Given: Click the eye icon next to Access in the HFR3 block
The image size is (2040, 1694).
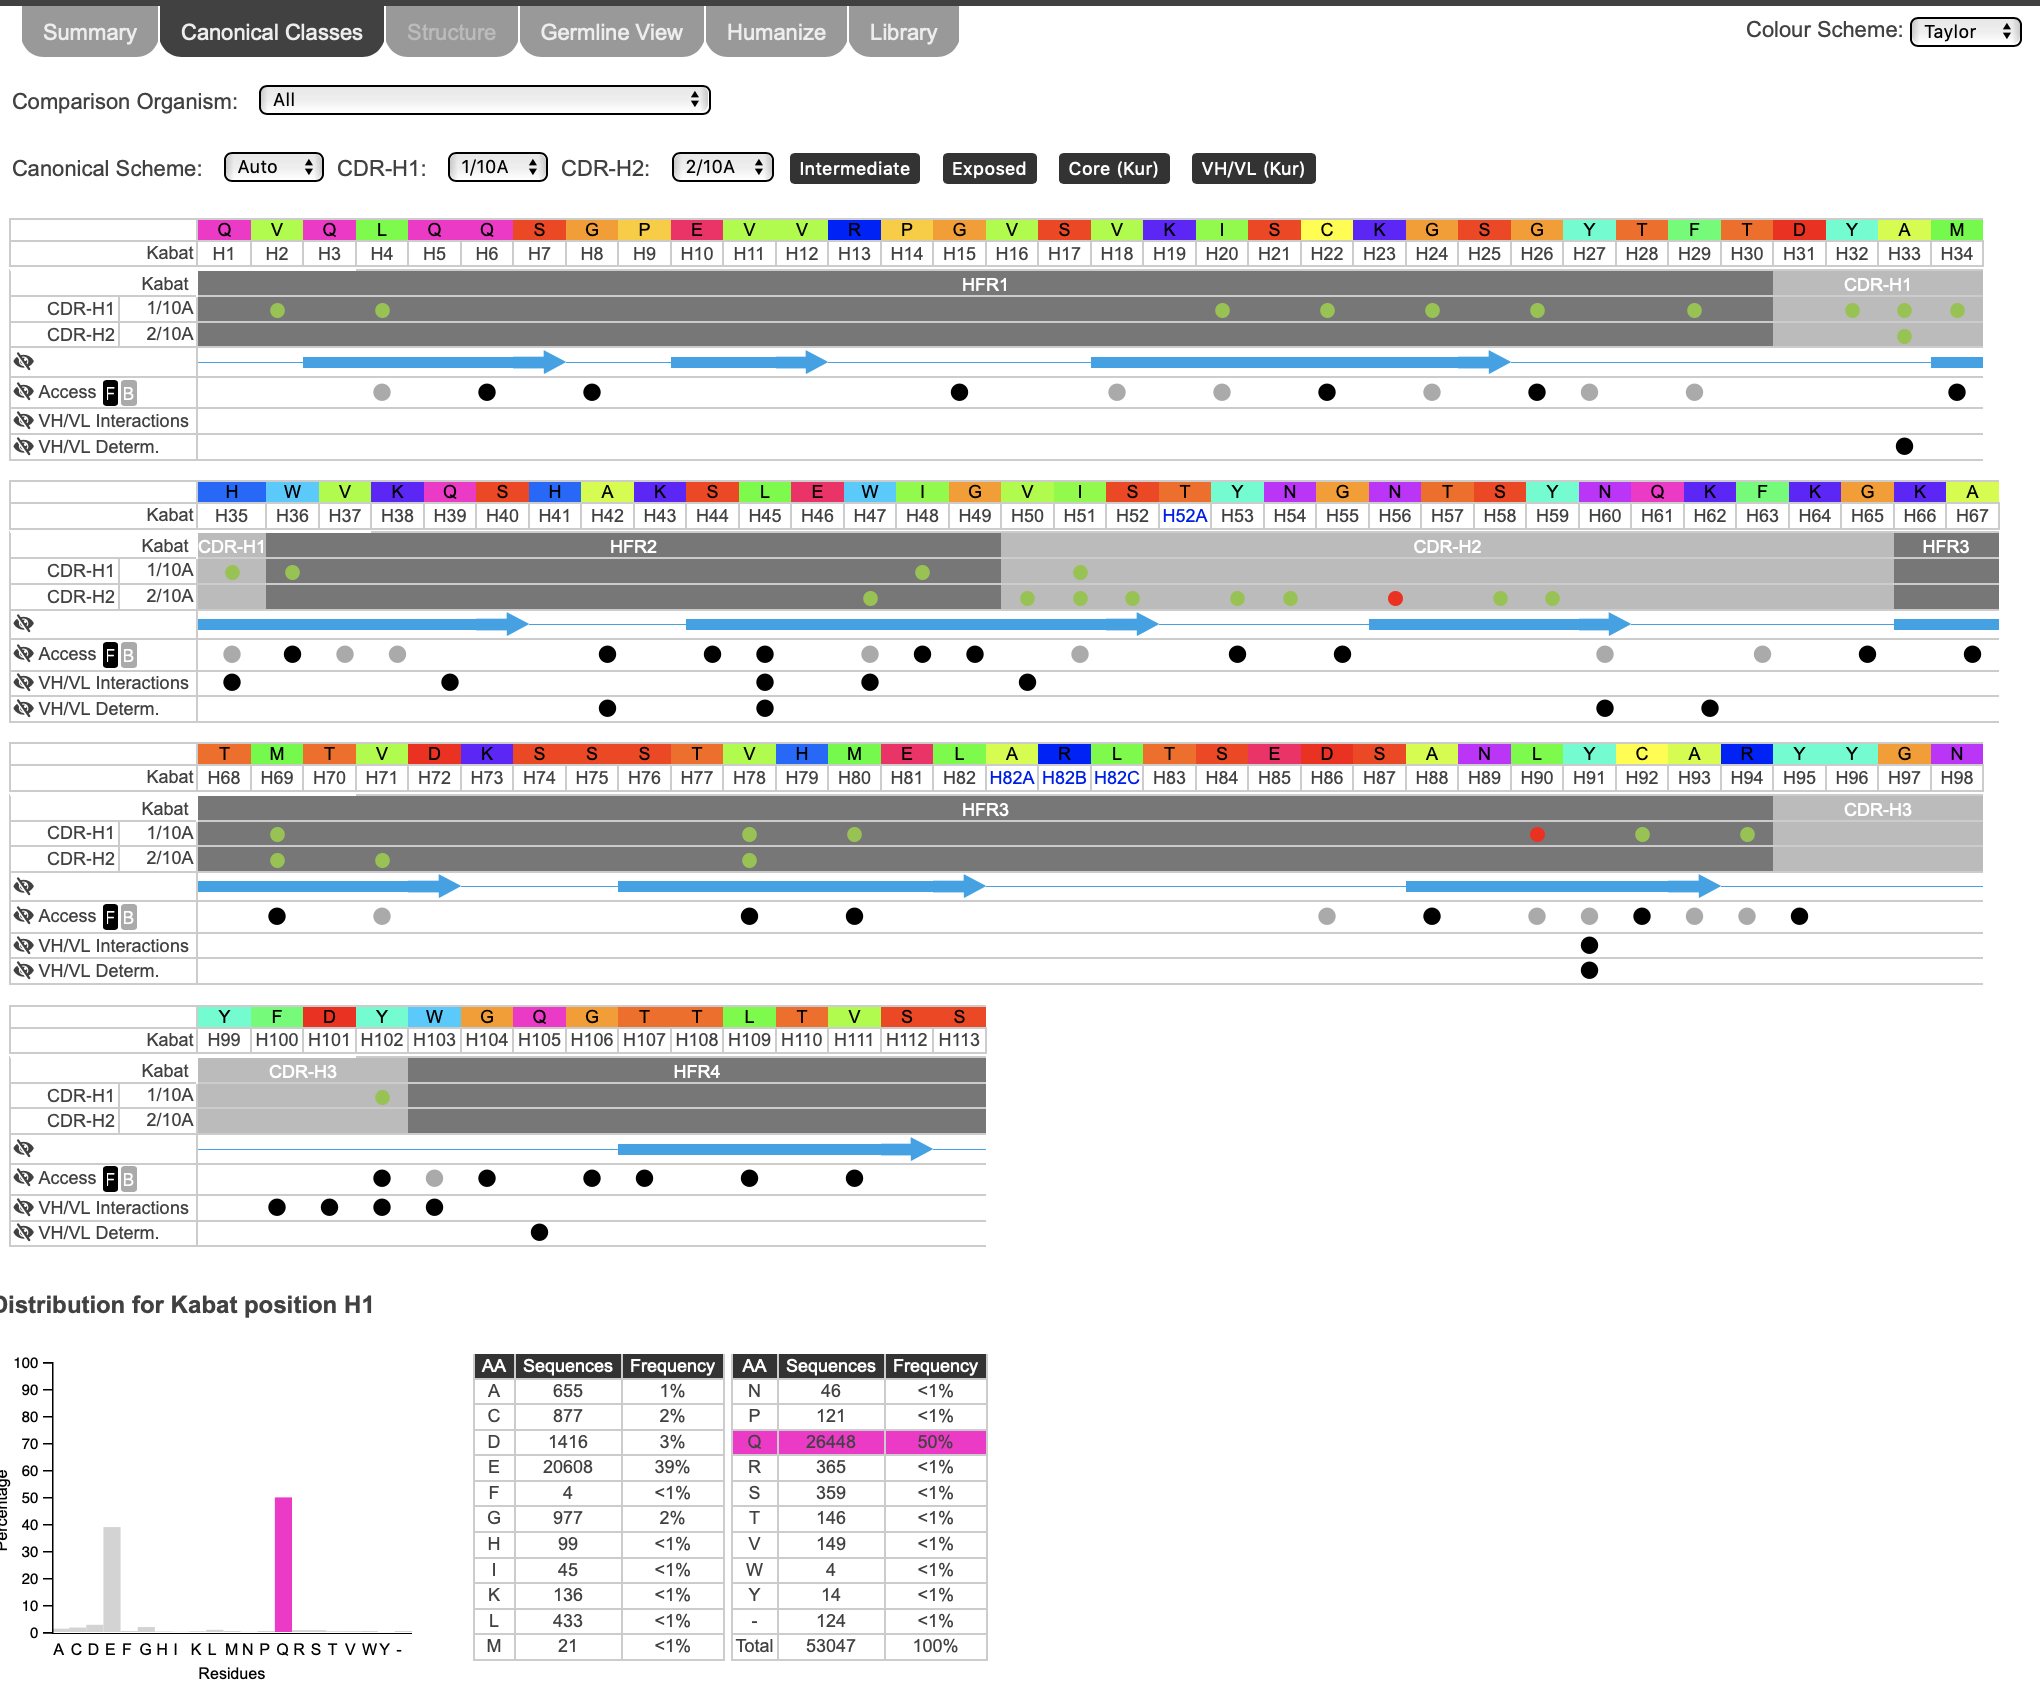Looking at the screenshot, I should point(22,916).
